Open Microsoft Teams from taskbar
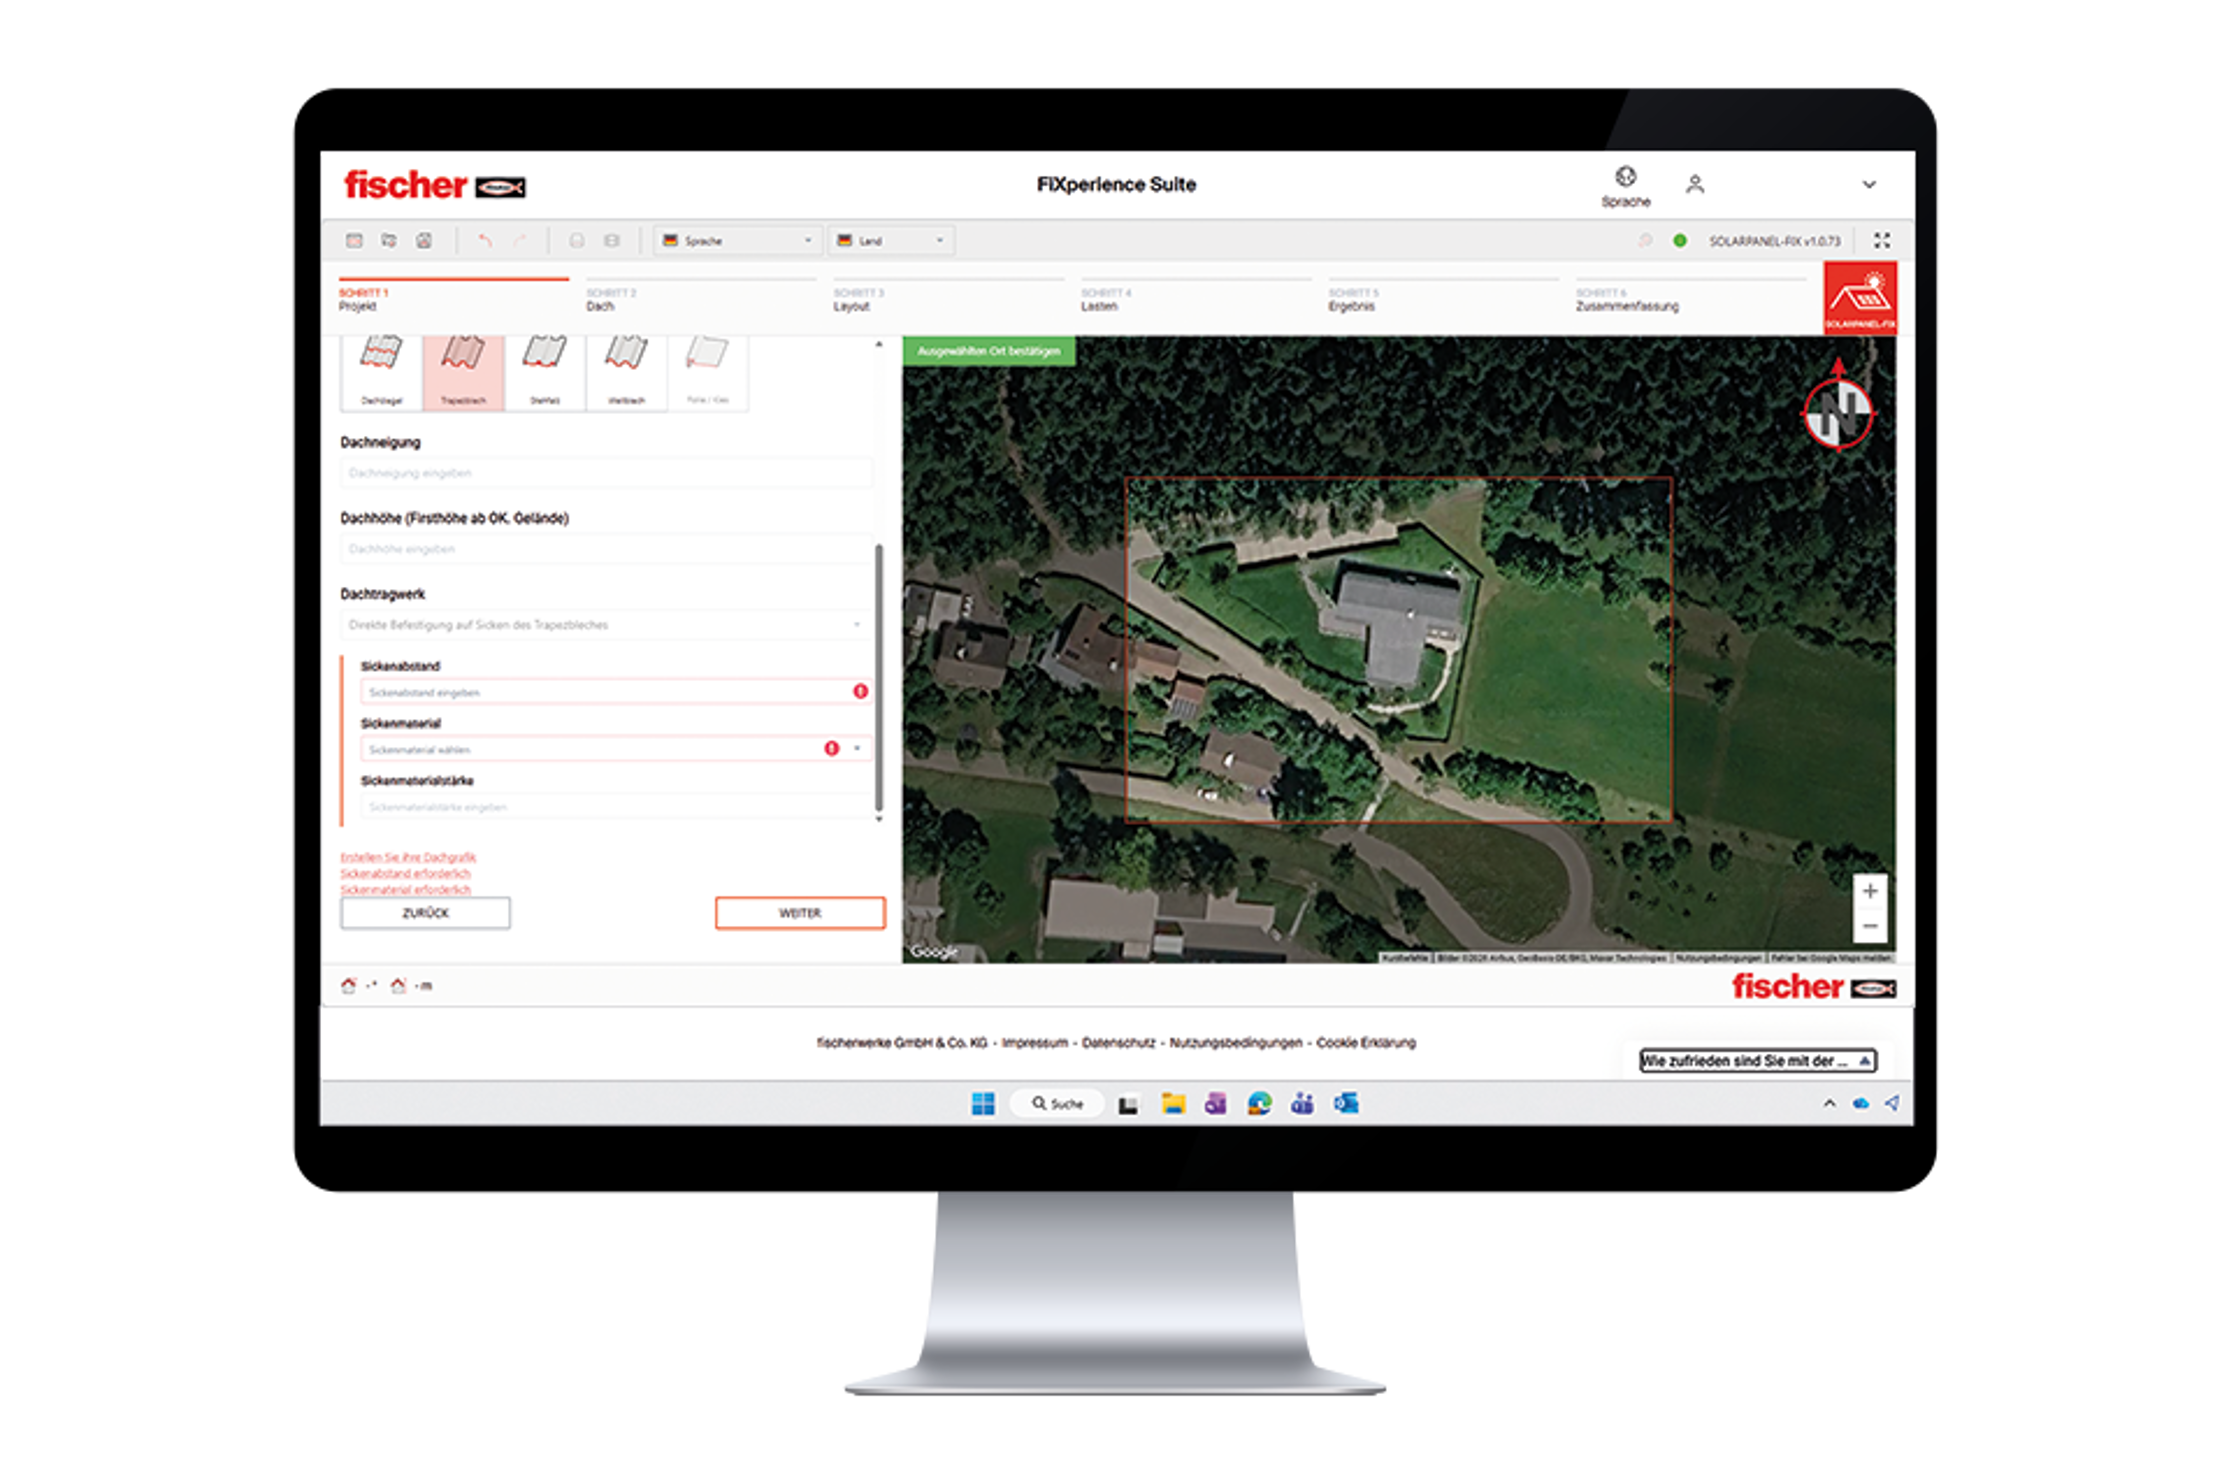 coord(1302,1104)
